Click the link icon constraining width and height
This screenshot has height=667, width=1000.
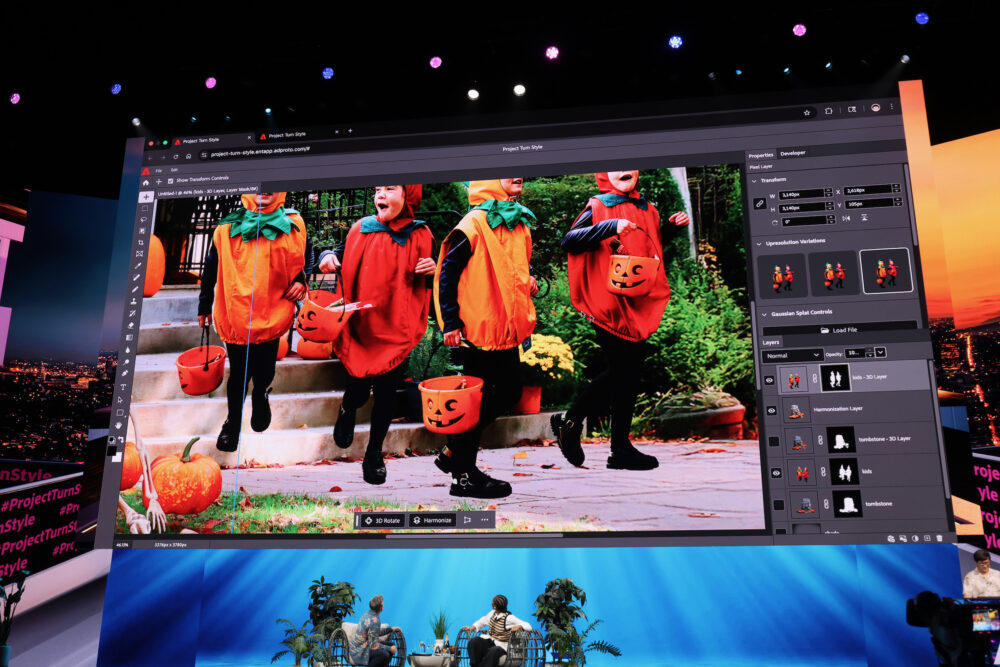pyautogui.click(x=760, y=203)
